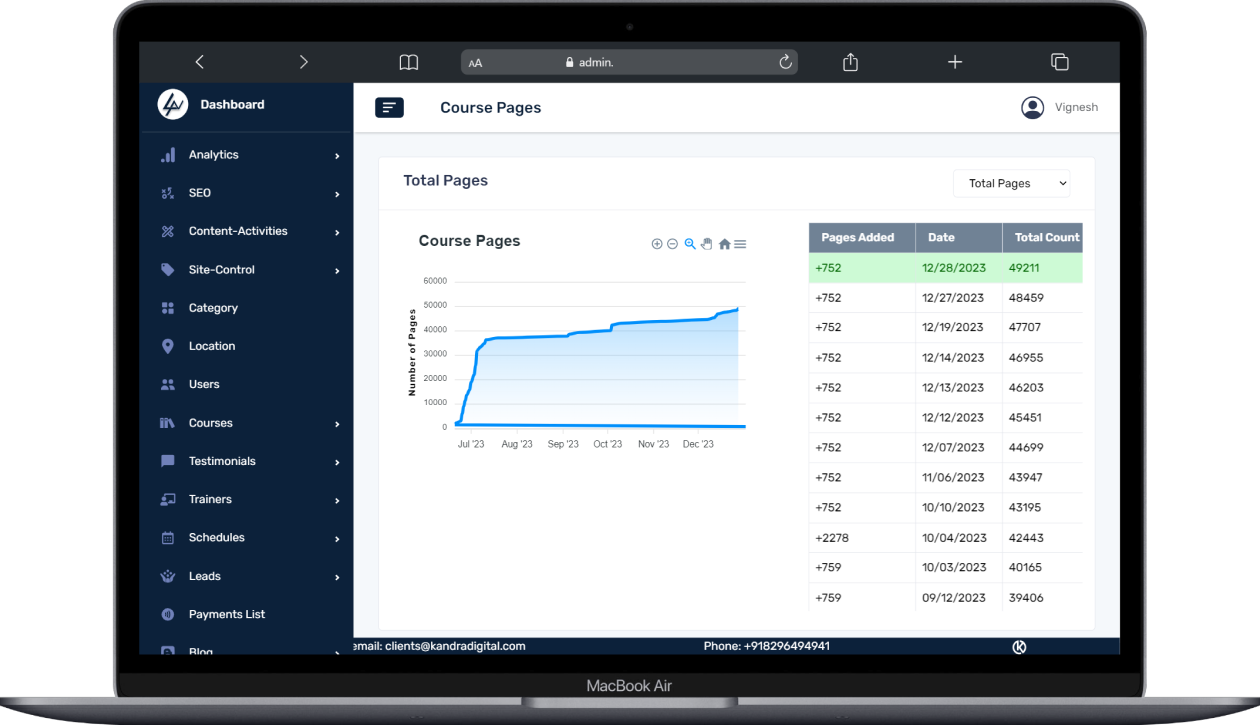Expand the Trainers submenu chevron

click(x=337, y=500)
